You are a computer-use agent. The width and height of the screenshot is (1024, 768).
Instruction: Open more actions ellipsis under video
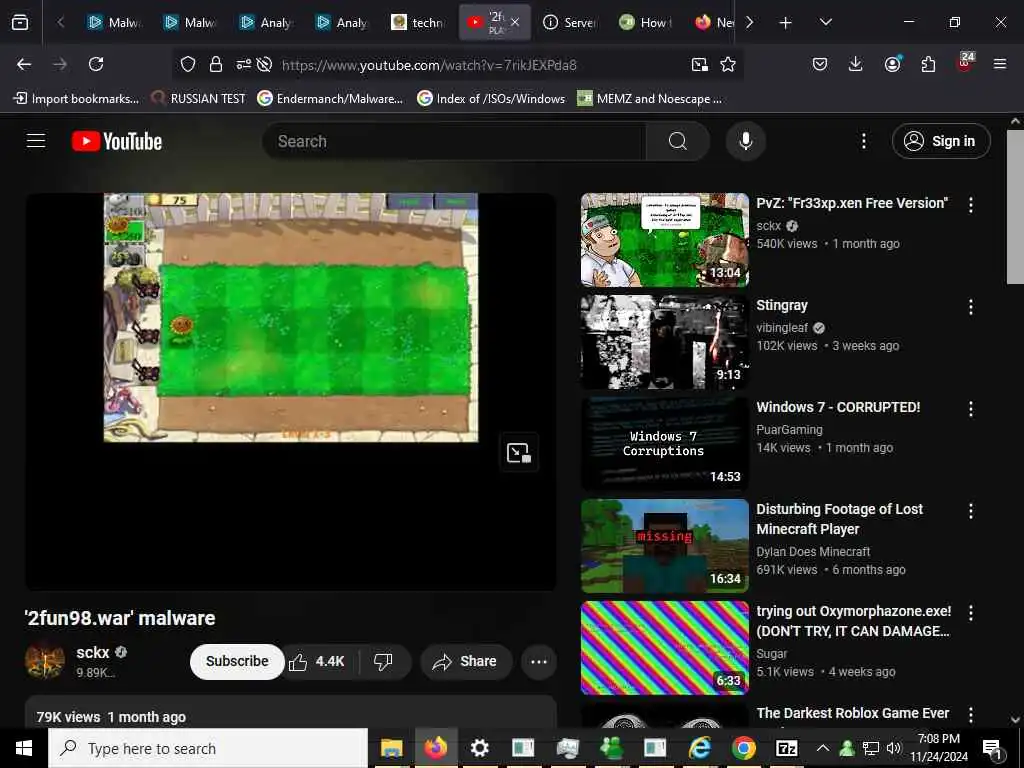[539, 661]
